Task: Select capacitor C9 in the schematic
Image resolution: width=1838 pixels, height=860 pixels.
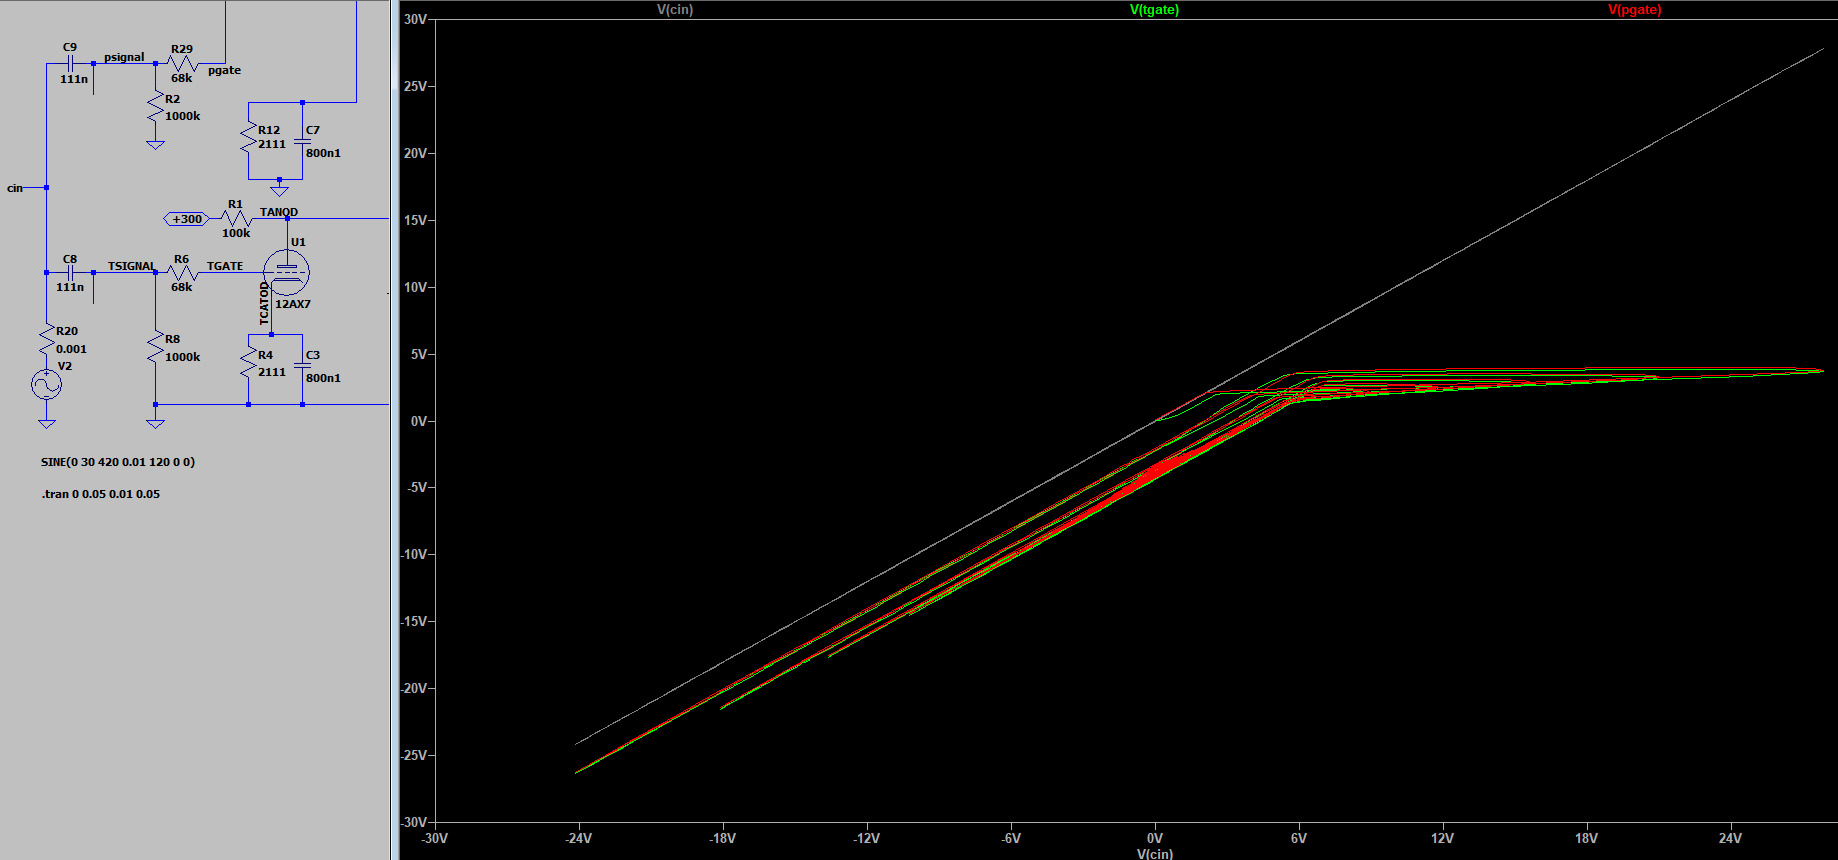Action: tap(71, 63)
